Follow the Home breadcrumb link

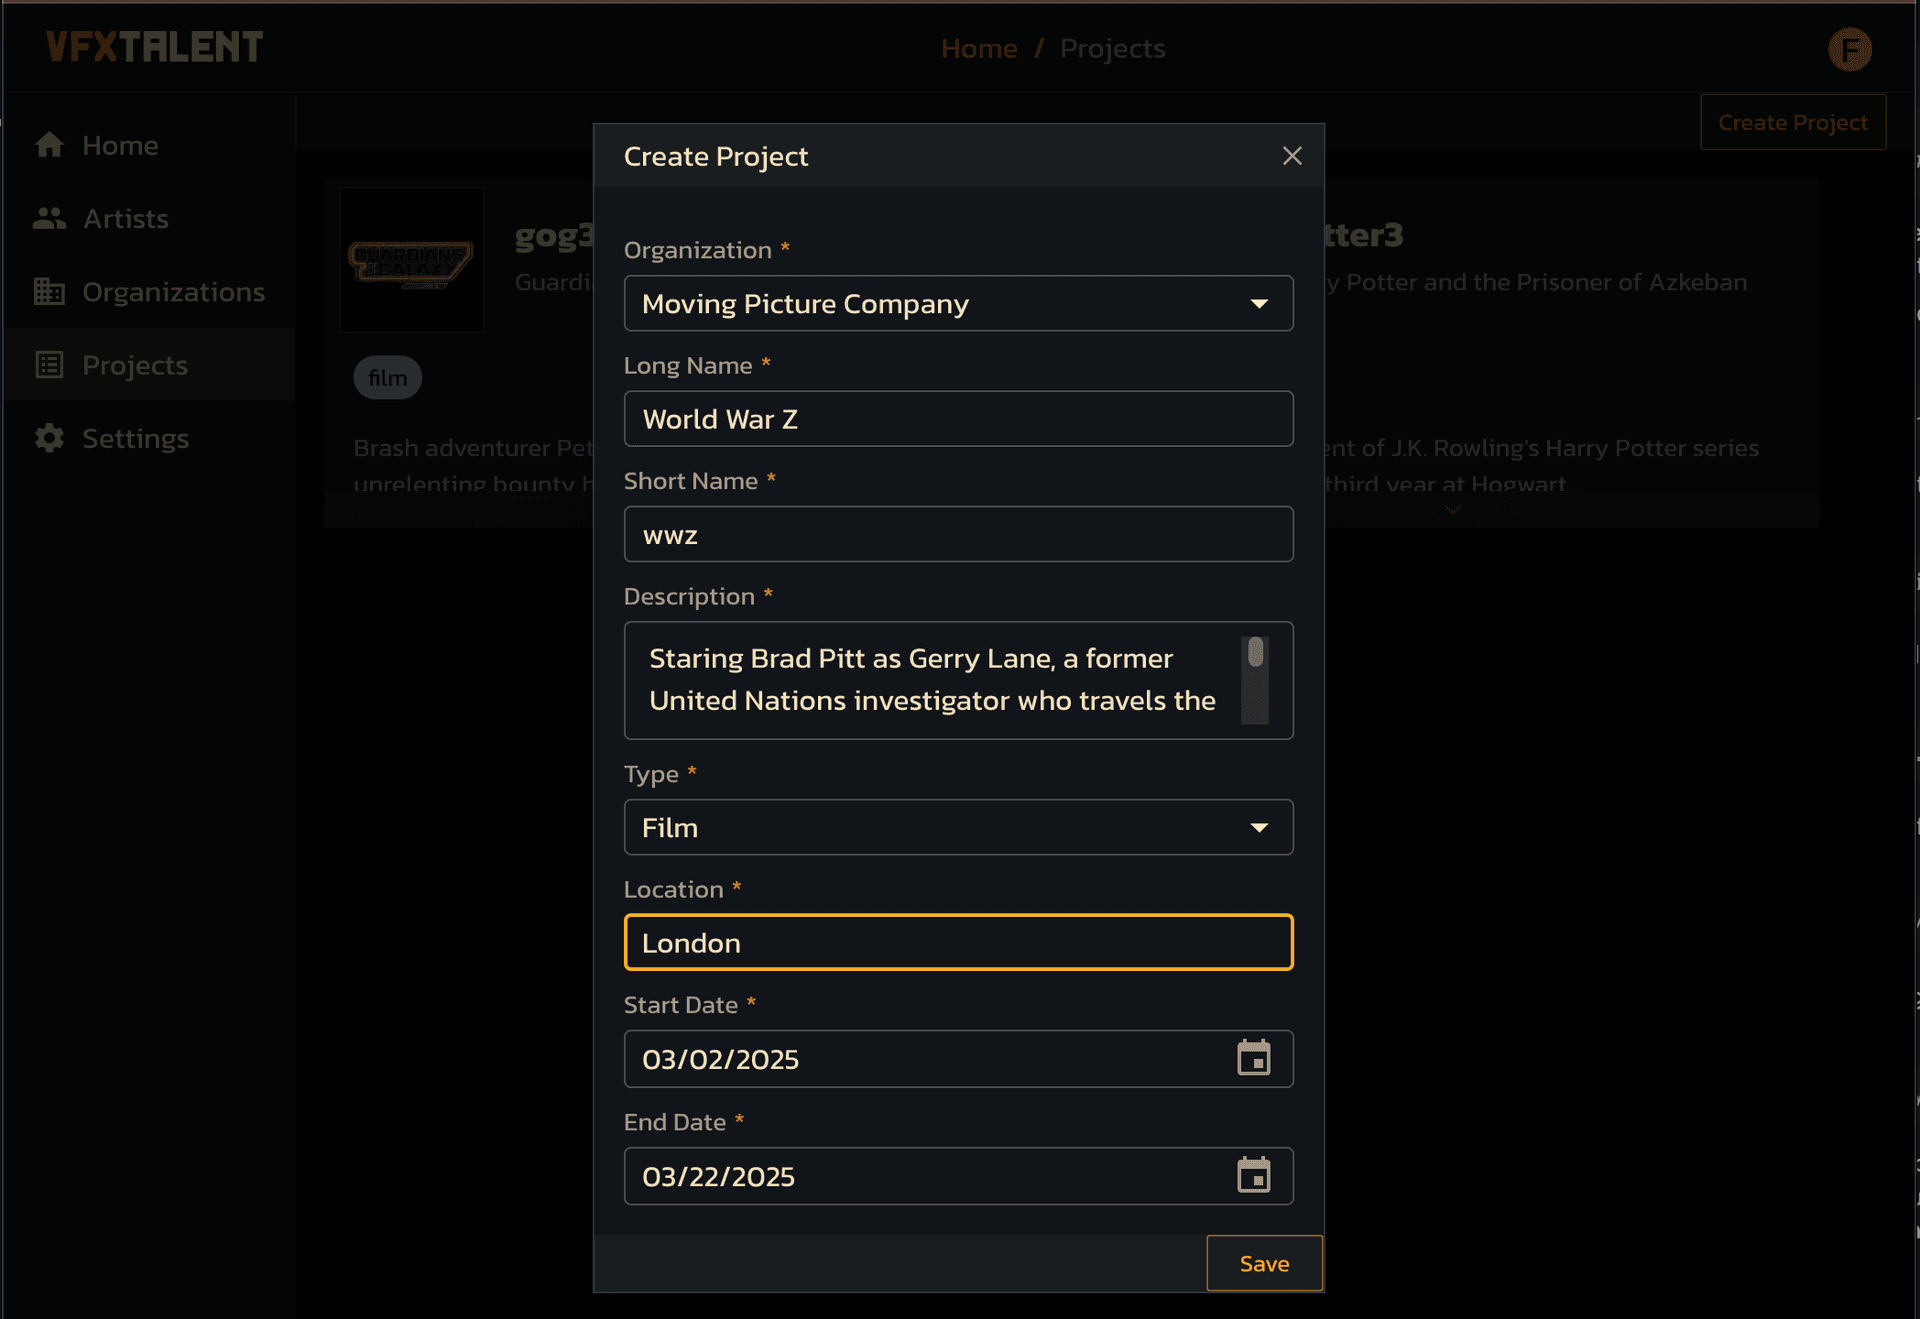click(x=979, y=48)
